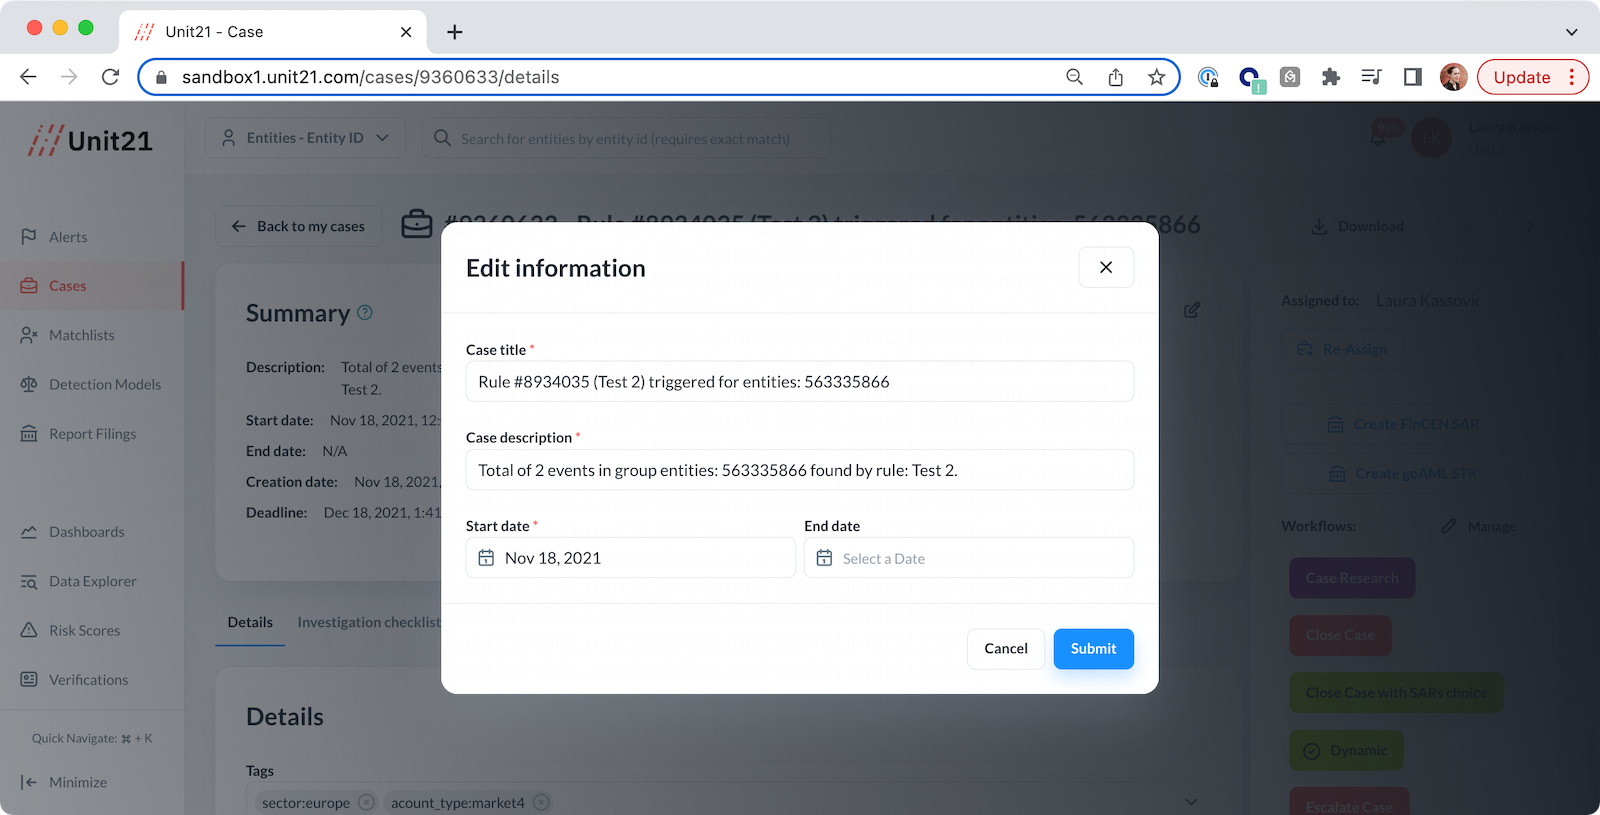
Task: Bookmark this page with the star icon
Action: pyautogui.click(x=1157, y=77)
